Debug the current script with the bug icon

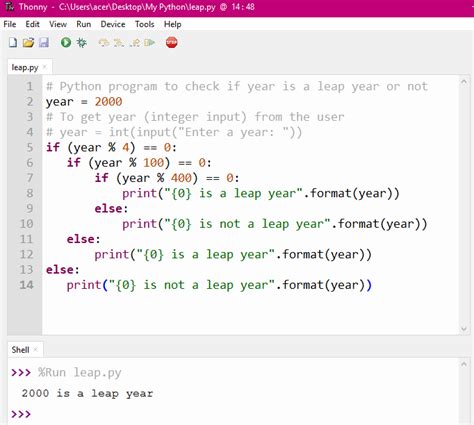pyautogui.click(x=81, y=43)
